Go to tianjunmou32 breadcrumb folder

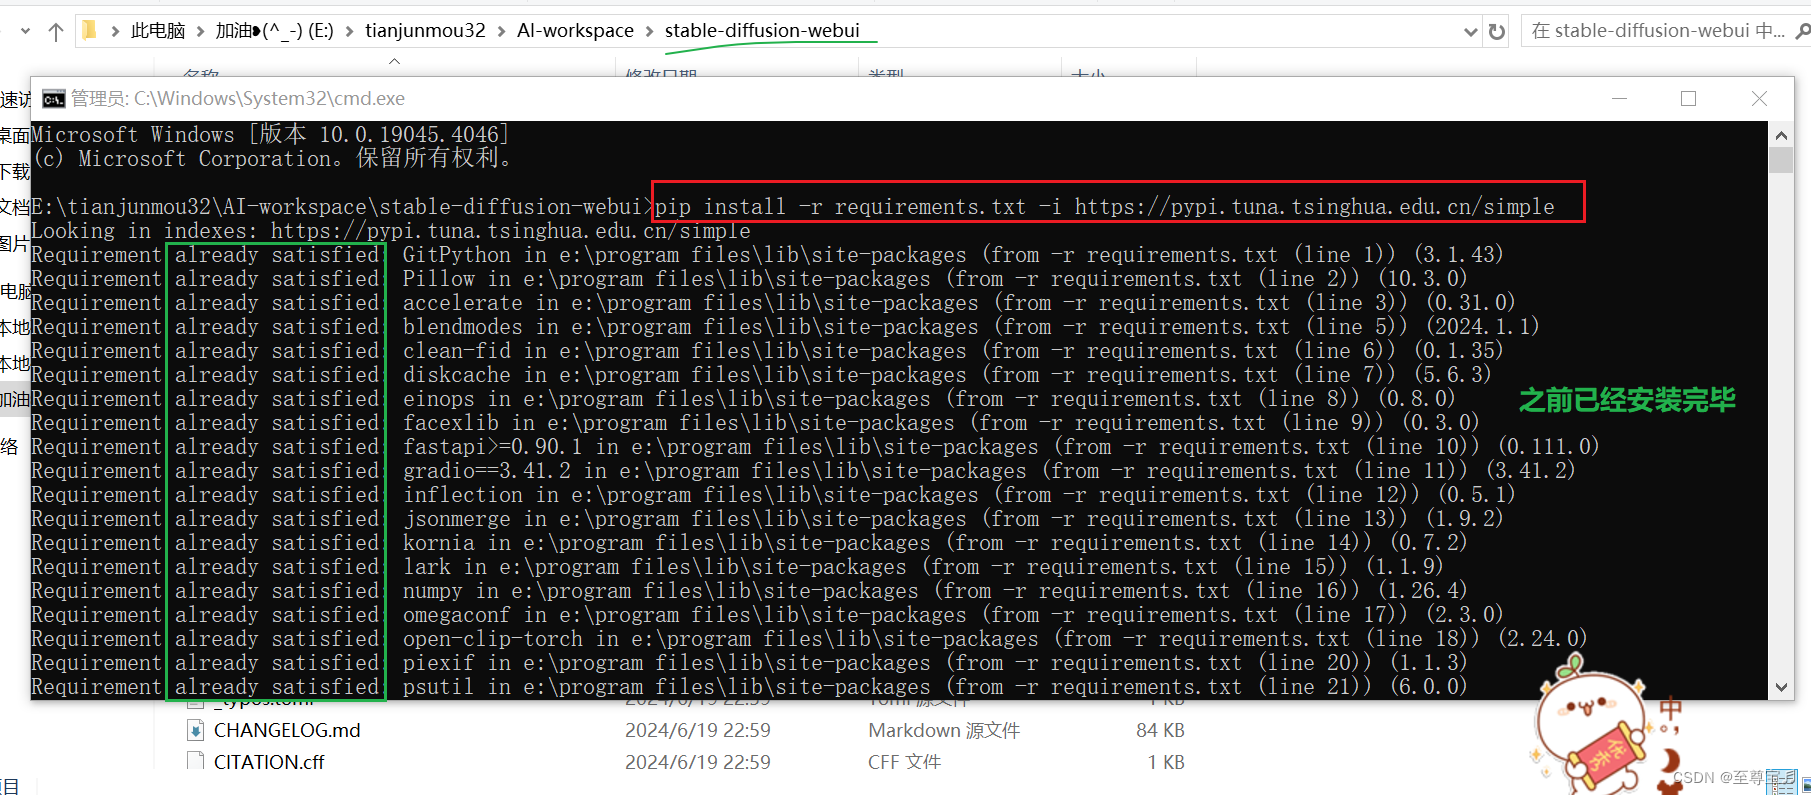tap(425, 31)
